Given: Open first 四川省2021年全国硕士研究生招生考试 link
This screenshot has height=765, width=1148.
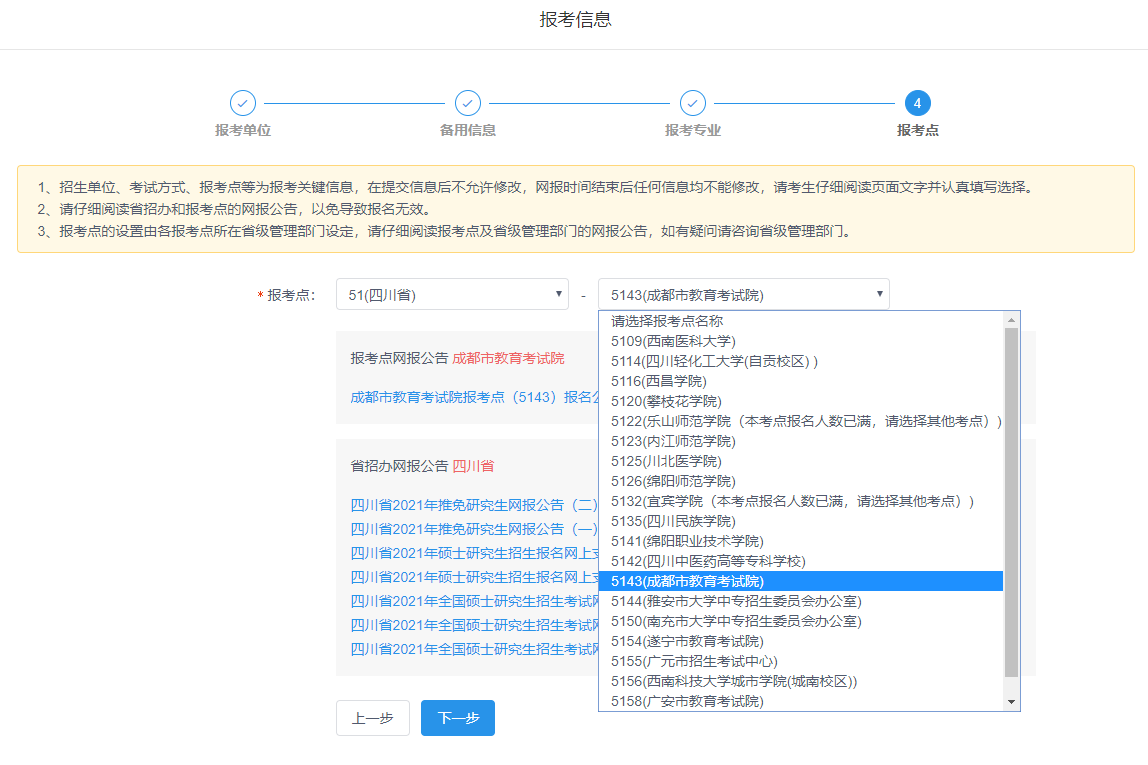Looking at the screenshot, I should pyautogui.click(x=474, y=601).
